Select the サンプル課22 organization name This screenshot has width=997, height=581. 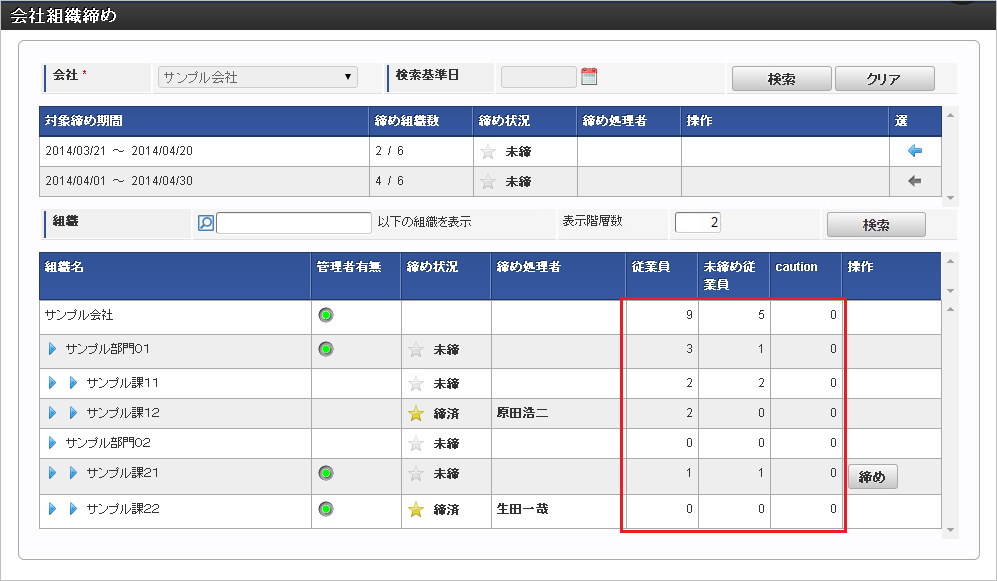(x=123, y=509)
